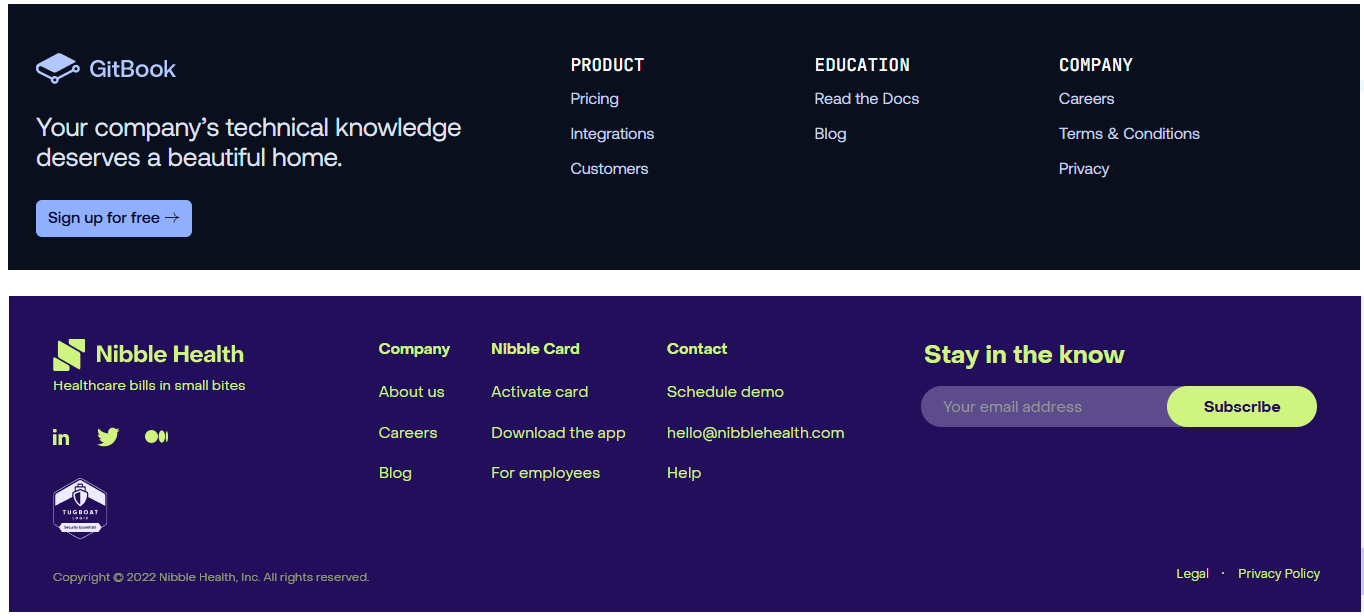Open the Pricing page under Product
1364x616 pixels.
(594, 98)
